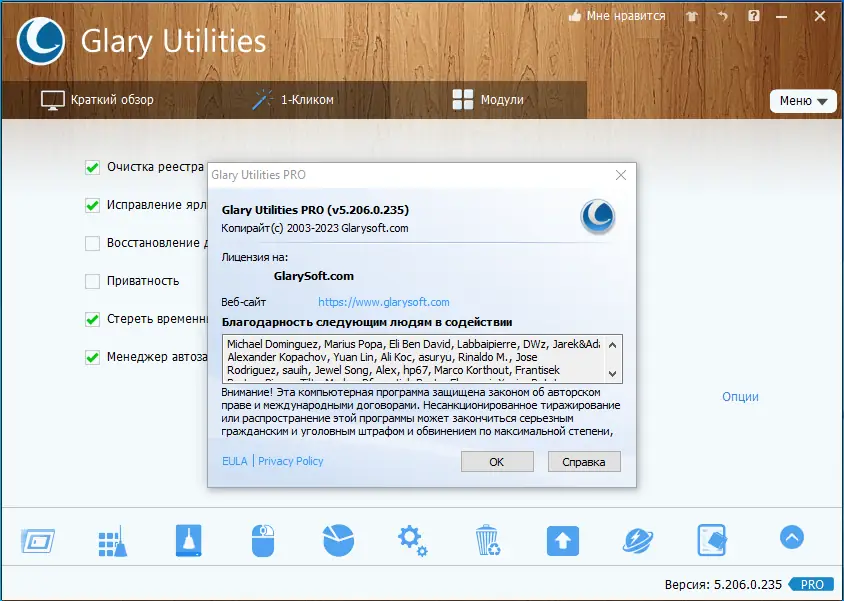Viewport: 844px width, 601px height.
Task: Toggle the Менеджер автозапуска checkbox
Action: (93, 357)
